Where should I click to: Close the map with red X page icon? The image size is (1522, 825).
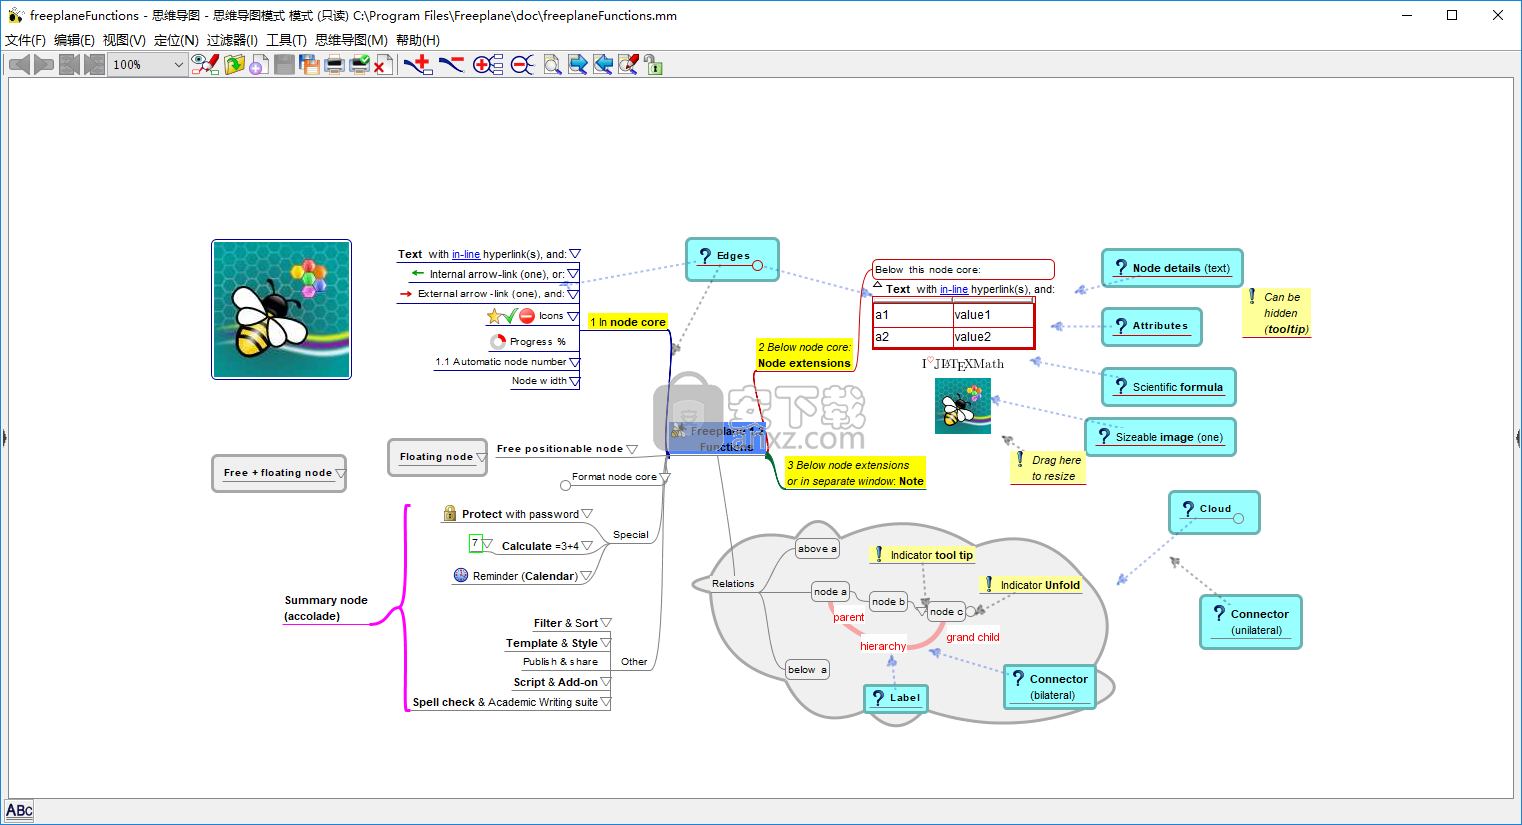coord(383,65)
